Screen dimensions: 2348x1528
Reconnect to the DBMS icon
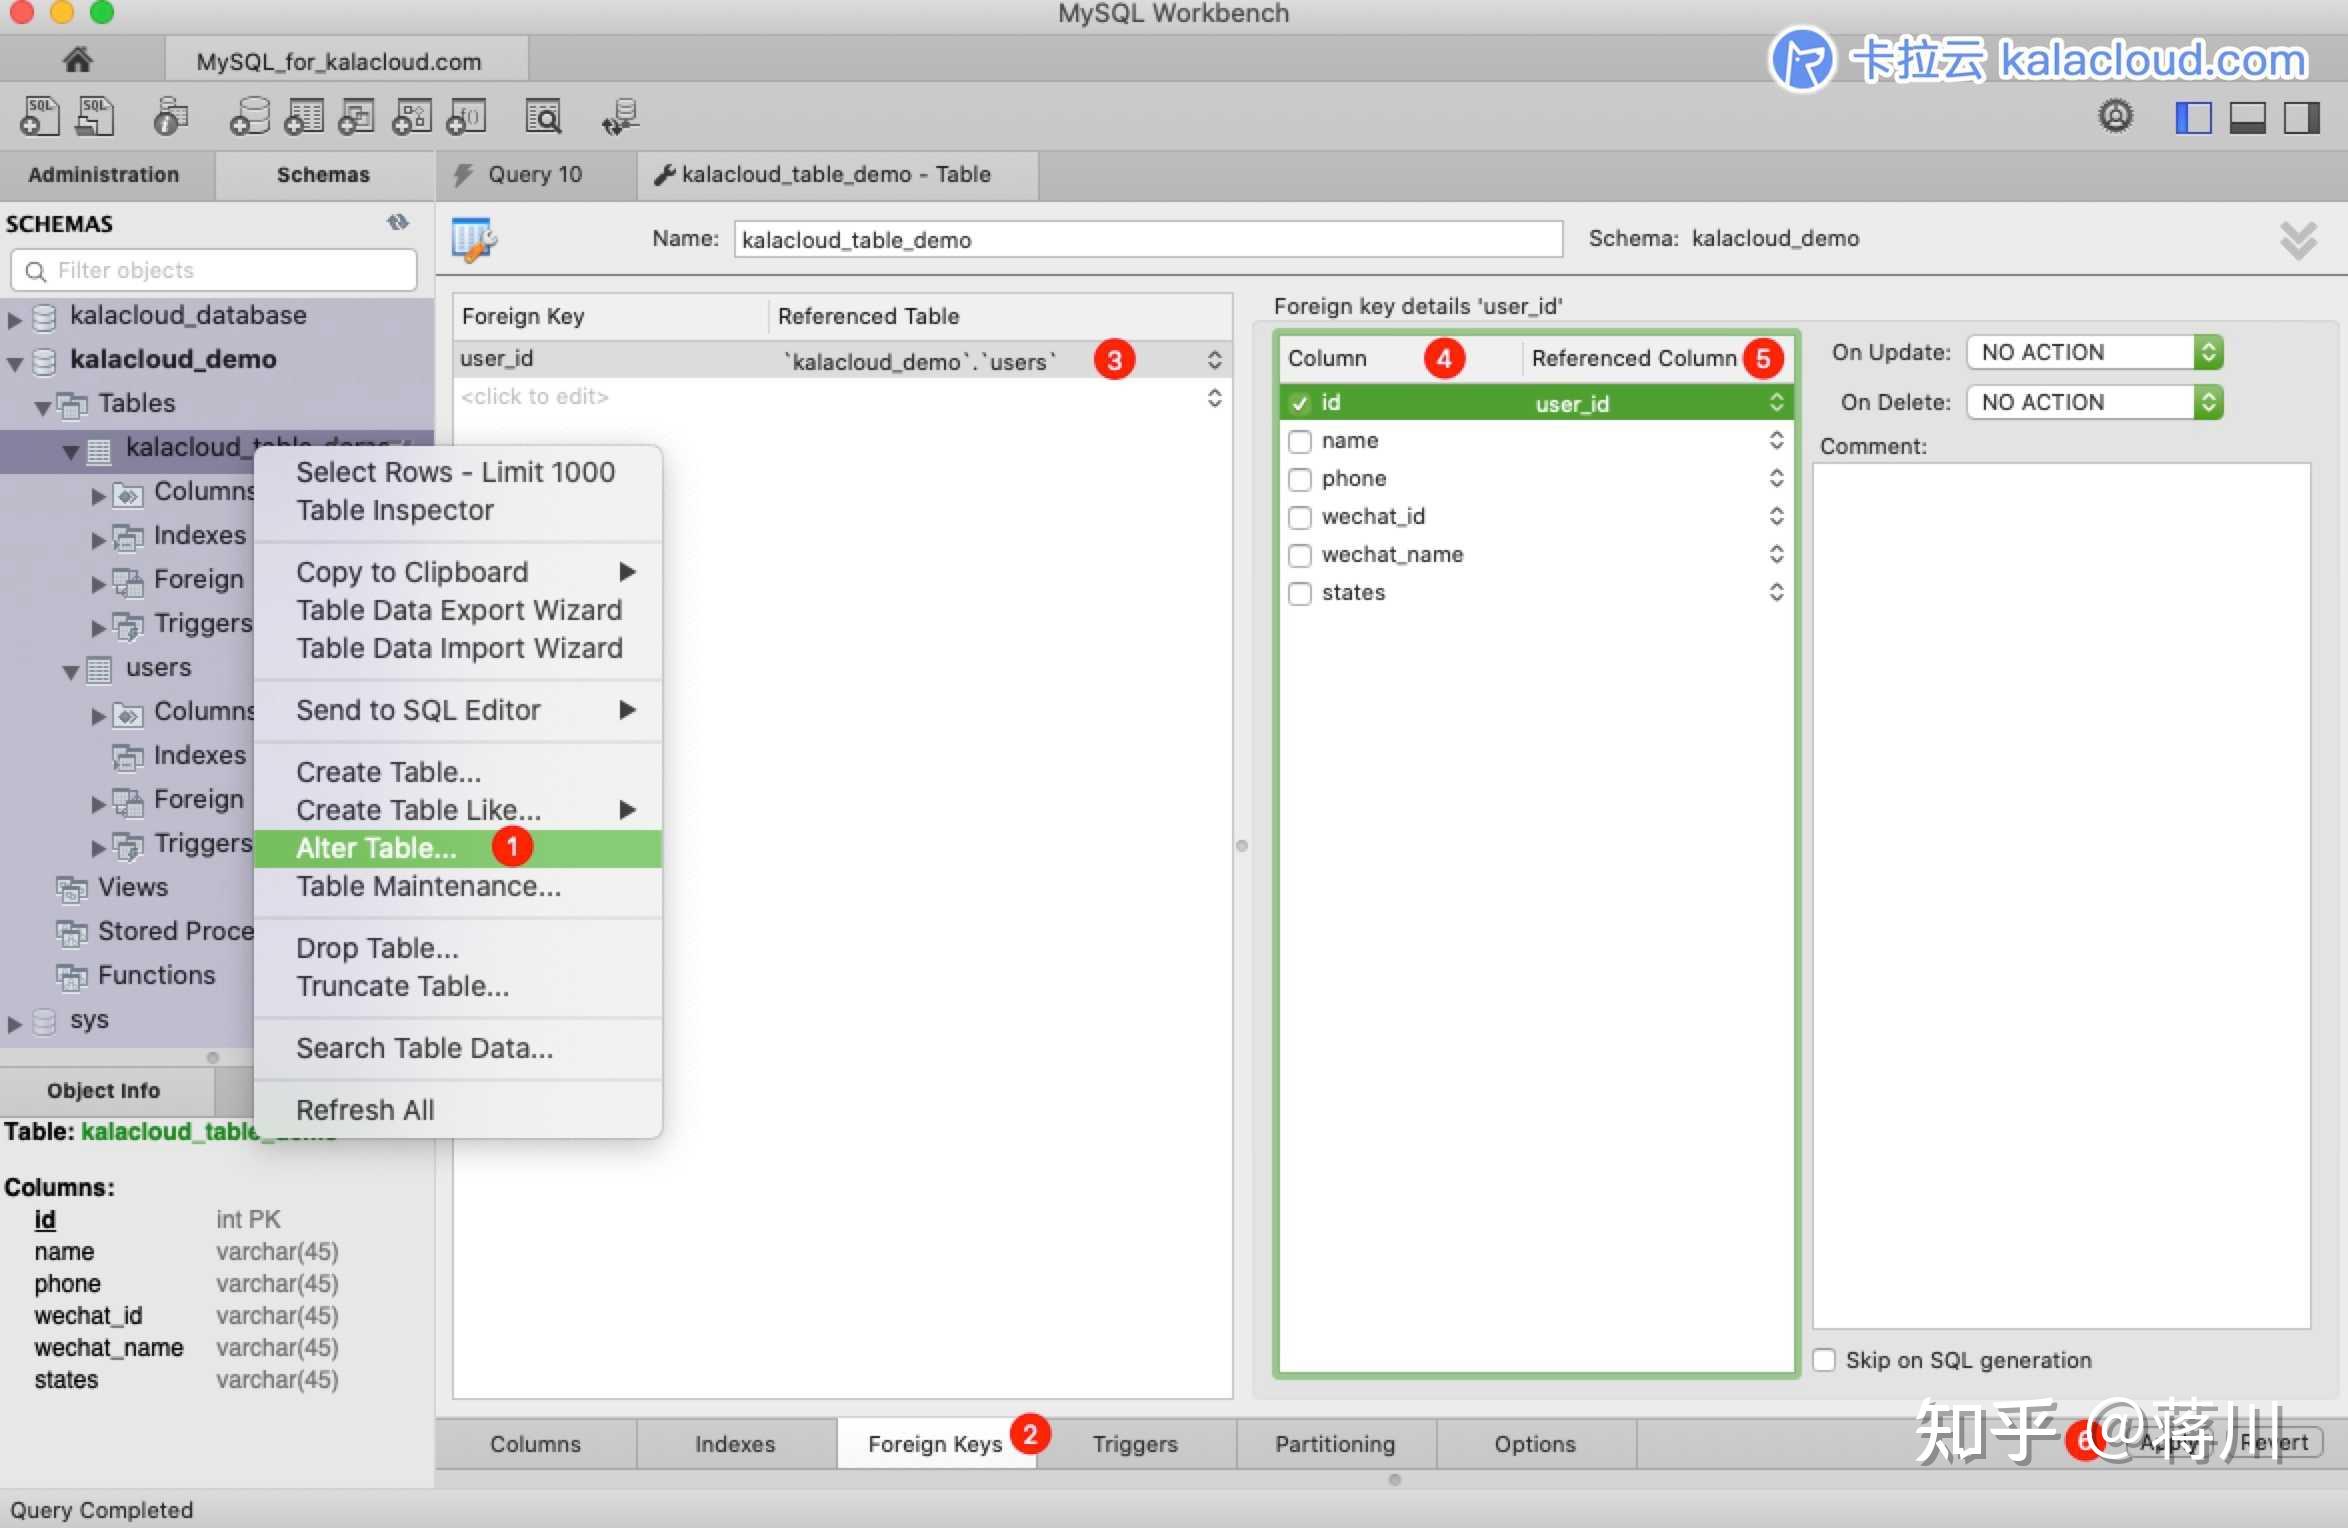619,115
